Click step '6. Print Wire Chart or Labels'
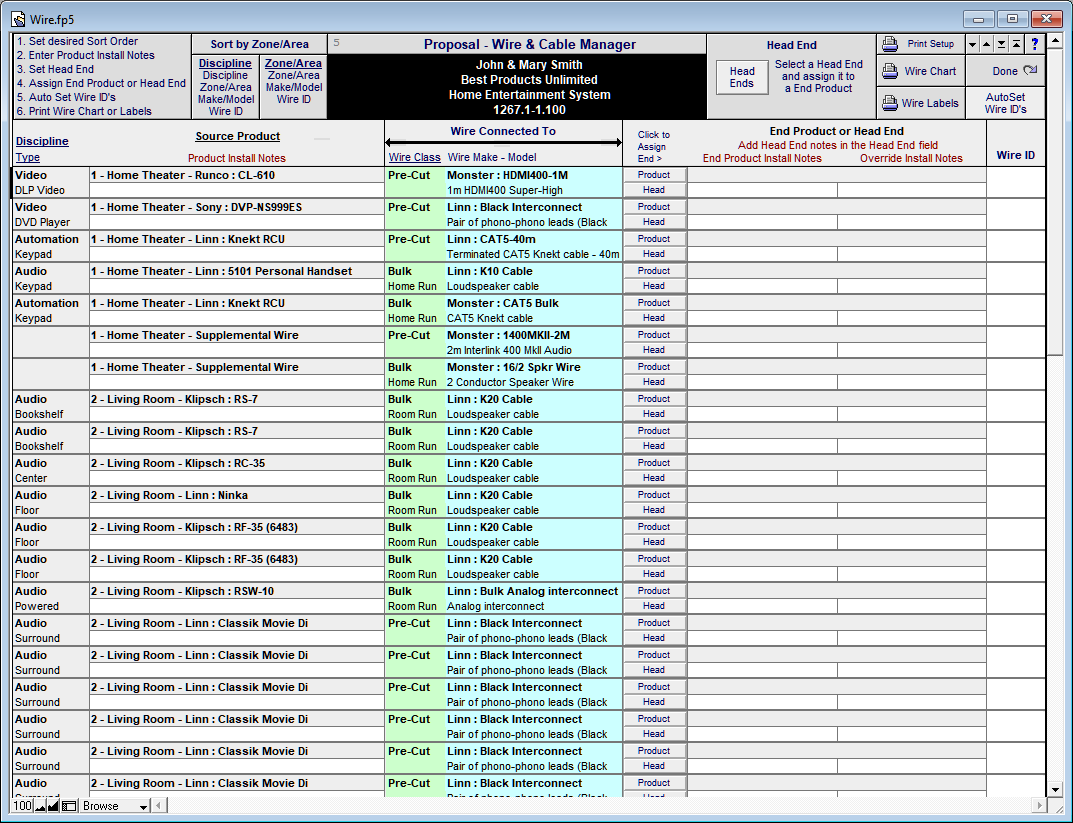Screen dimensions: 1073x823 coord(84,111)
